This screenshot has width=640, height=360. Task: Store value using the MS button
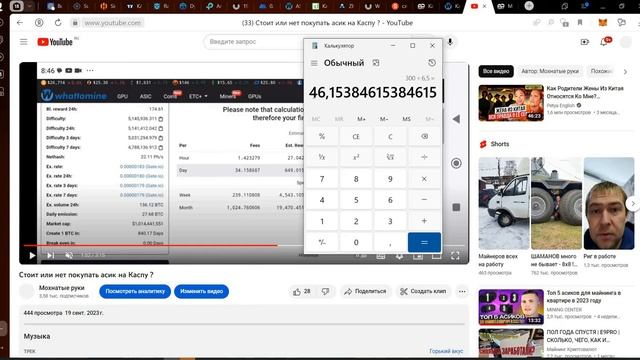point(406,119)
